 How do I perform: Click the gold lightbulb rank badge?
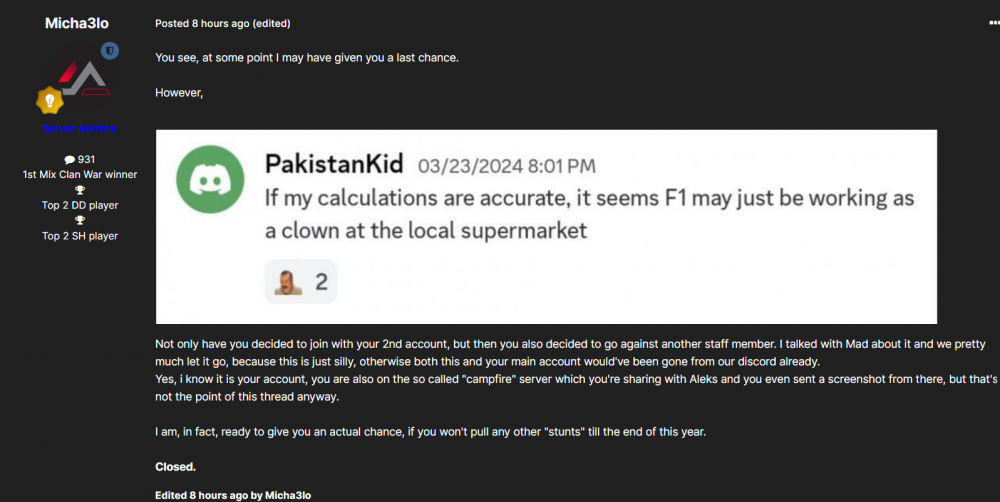click(x=50, y=100)
